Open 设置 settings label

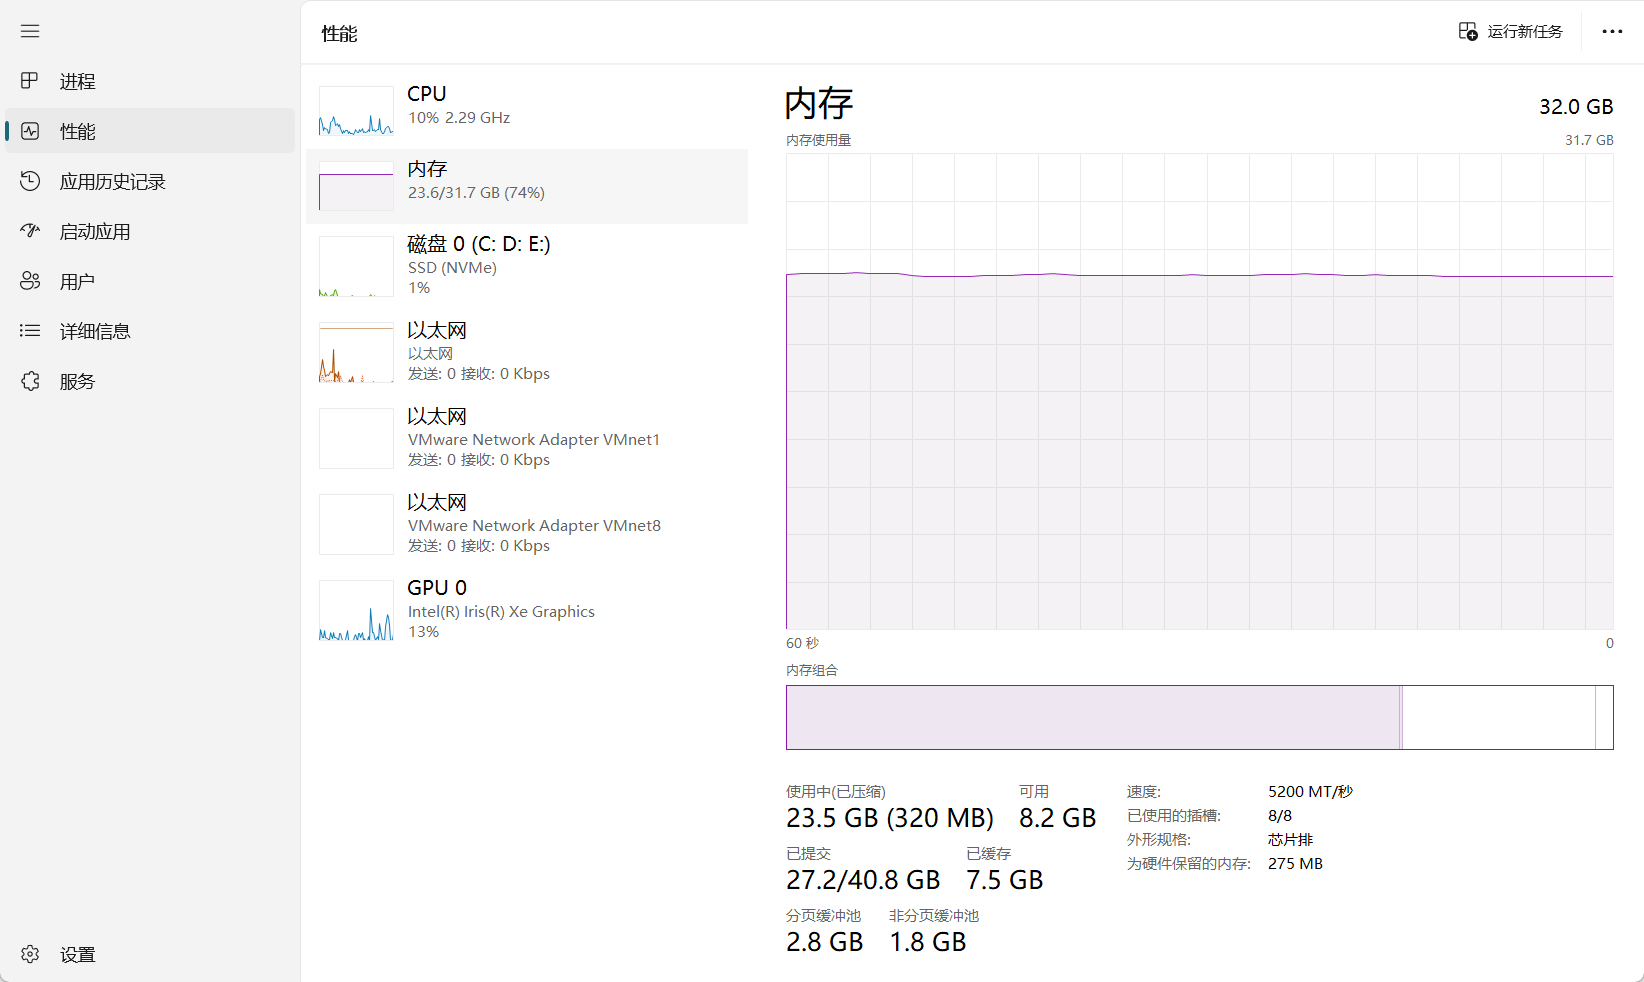pos(77,955)
